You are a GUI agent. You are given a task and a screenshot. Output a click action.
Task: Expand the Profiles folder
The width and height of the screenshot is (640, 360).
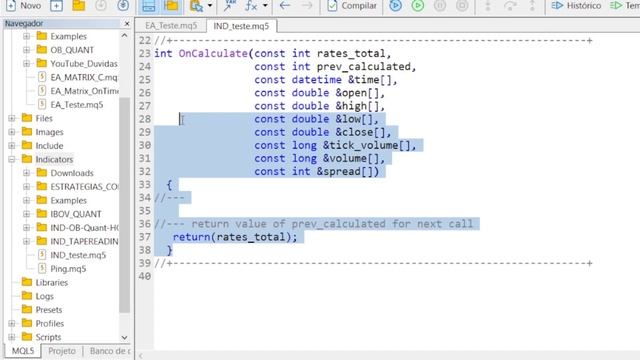coord(12,323)
